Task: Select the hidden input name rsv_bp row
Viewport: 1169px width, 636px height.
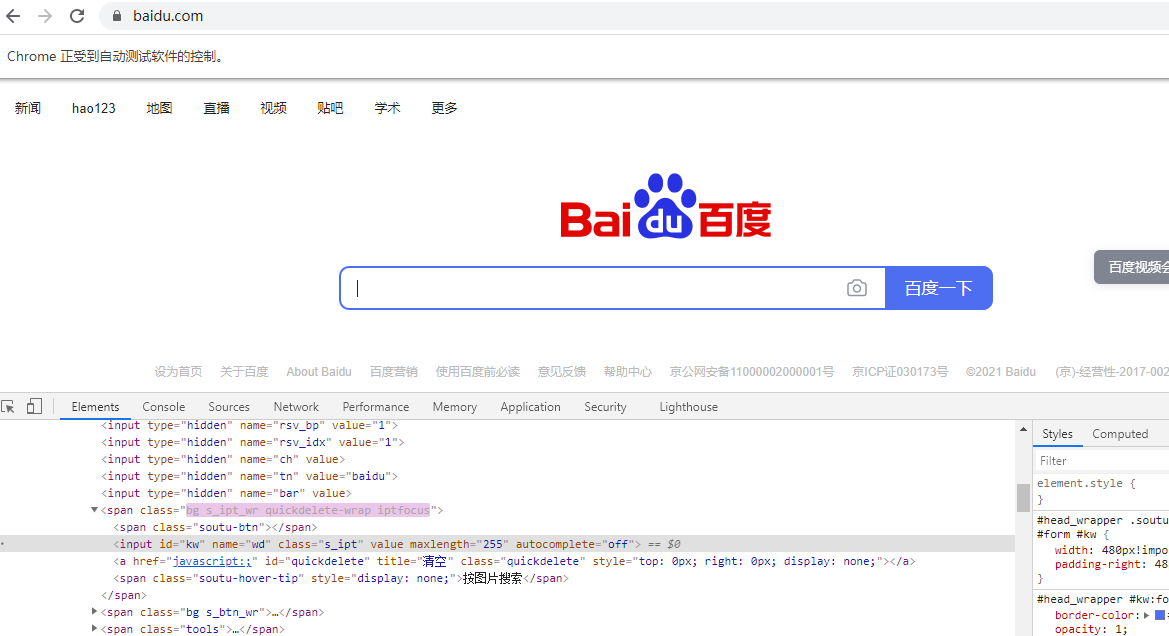Action: (x=507, y=425)
